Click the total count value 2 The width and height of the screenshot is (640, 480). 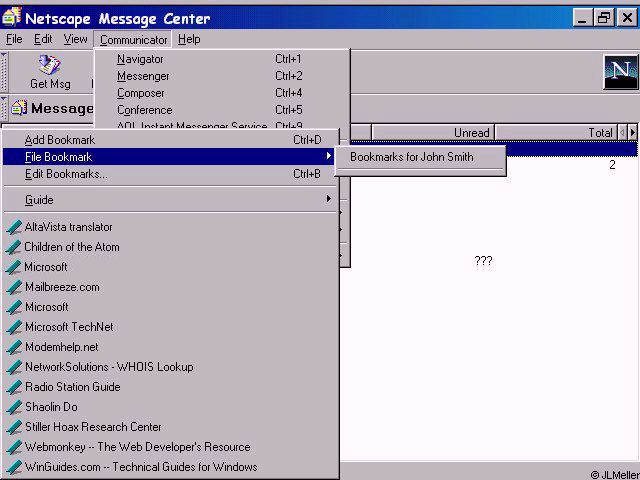pyautogui.click(x=612, y=165)
